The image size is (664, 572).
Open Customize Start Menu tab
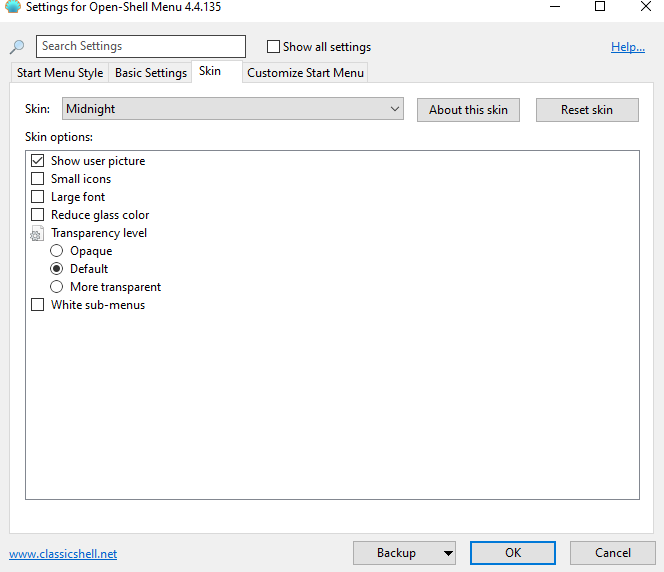(305, 73)
